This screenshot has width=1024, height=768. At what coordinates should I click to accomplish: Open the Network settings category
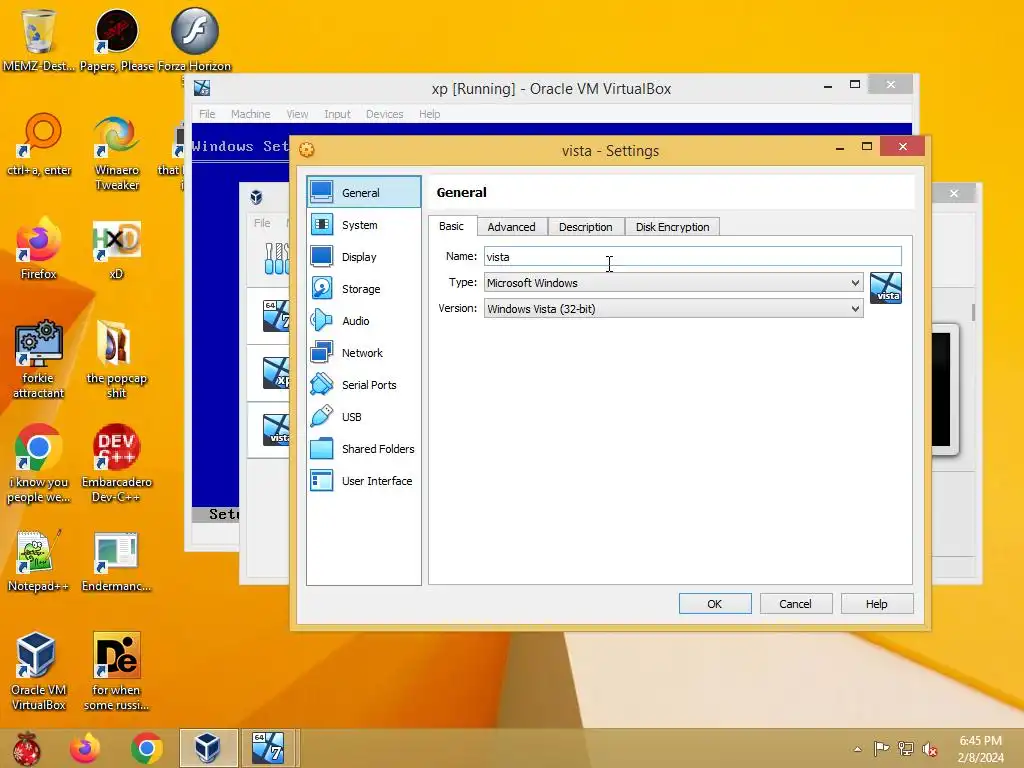(x=364, y=353)
